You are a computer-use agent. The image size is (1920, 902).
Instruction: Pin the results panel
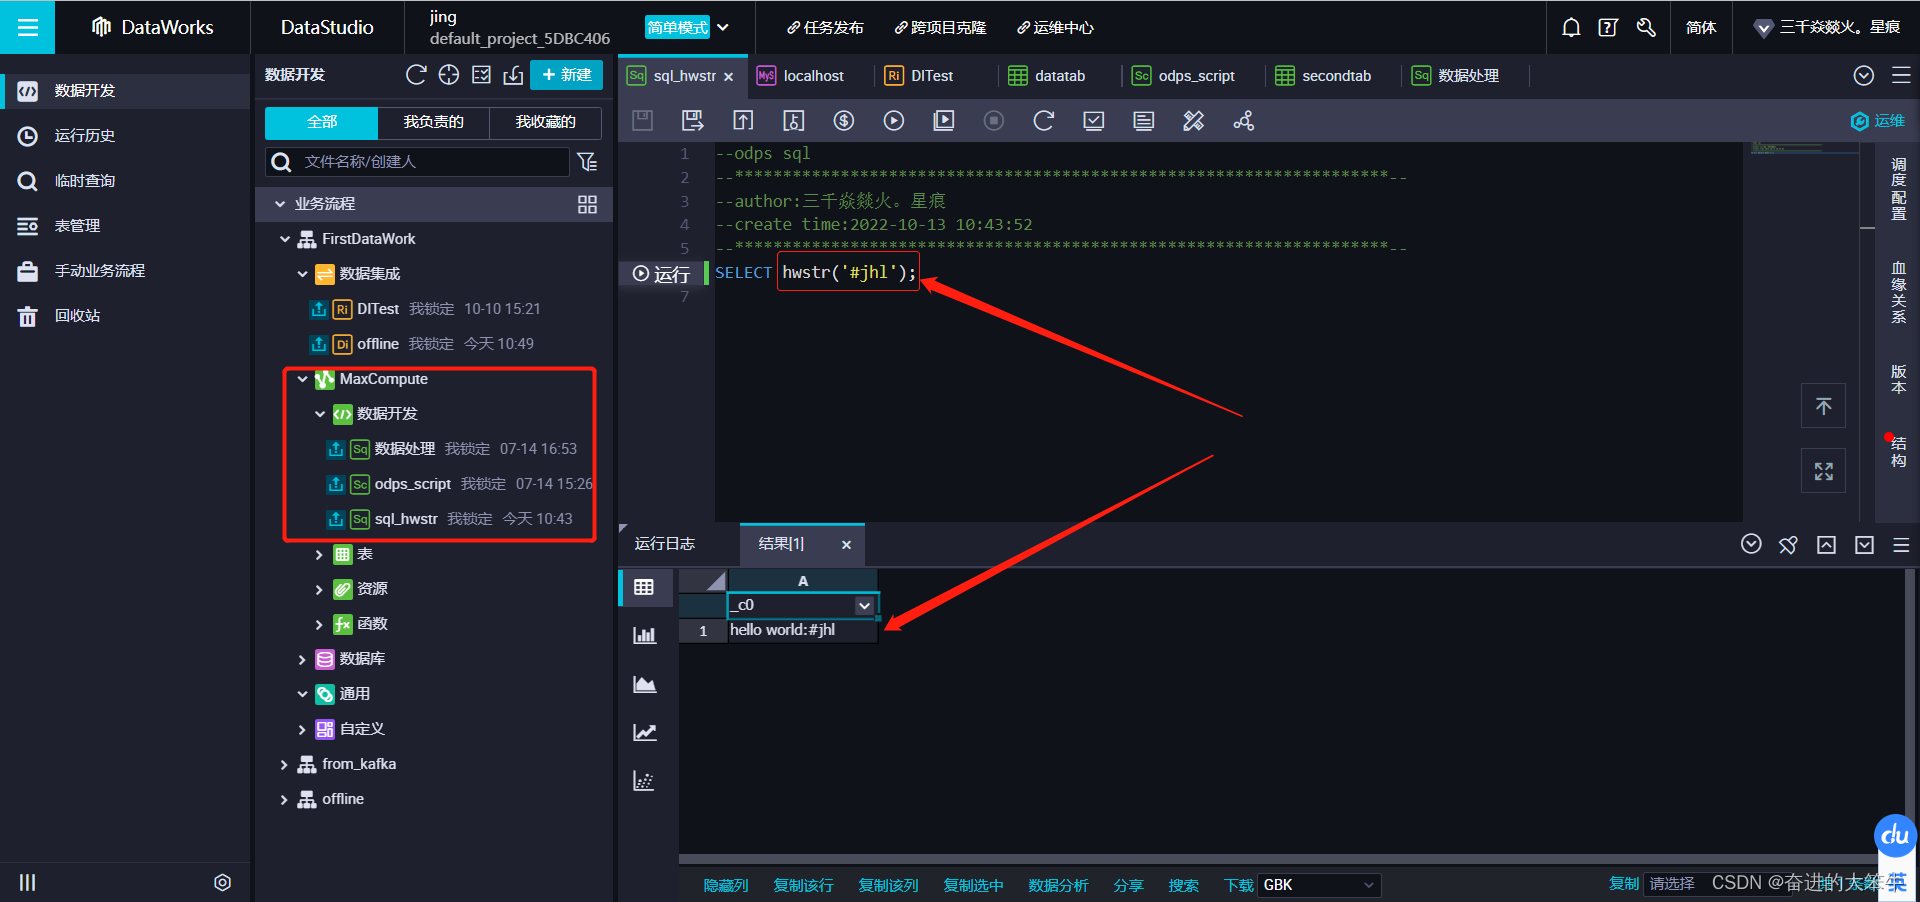(x=1788, y=545)
